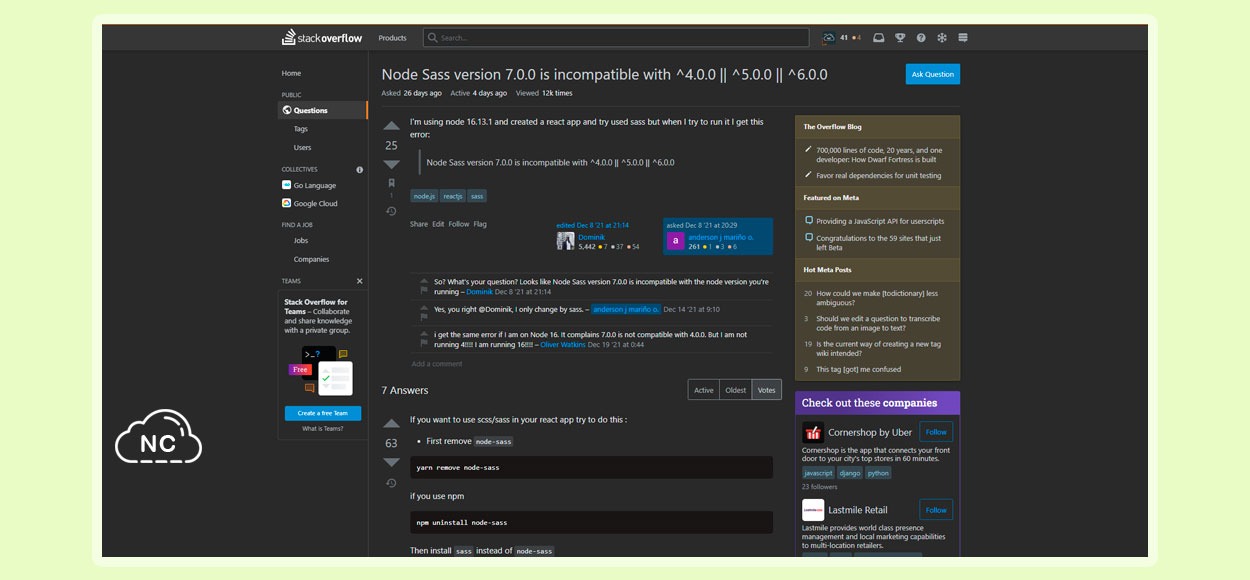The height and width of the screenshot is (580, 1250).
Task: Open user profile avatar with reputation 41
Action: pyautogui.click(x=828, y=38)
